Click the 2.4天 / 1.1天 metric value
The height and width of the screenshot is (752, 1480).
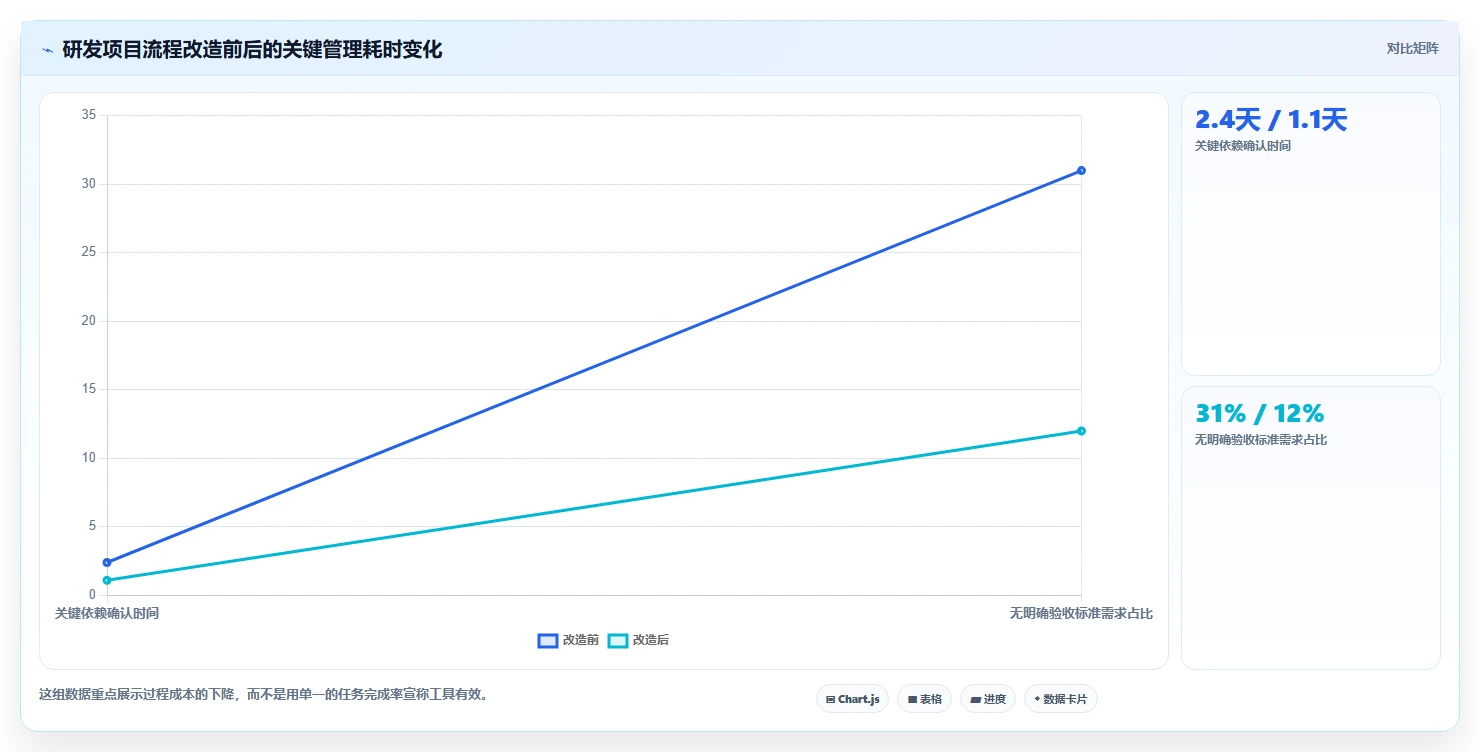1271,120
